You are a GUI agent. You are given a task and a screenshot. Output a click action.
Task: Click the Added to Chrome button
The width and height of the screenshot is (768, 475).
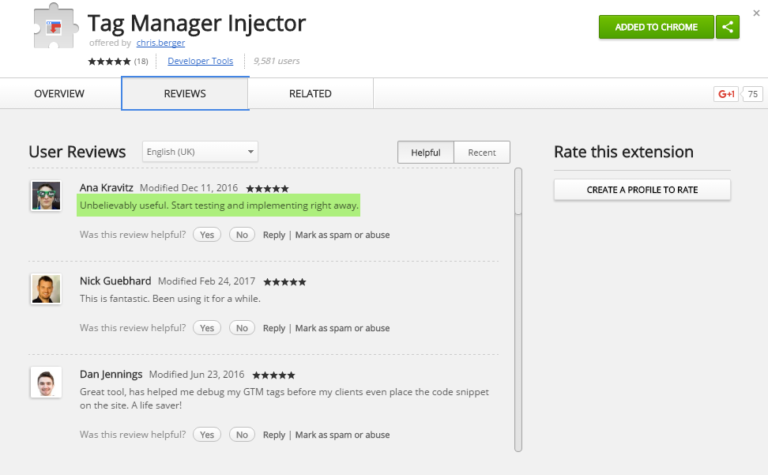(656, 27)
